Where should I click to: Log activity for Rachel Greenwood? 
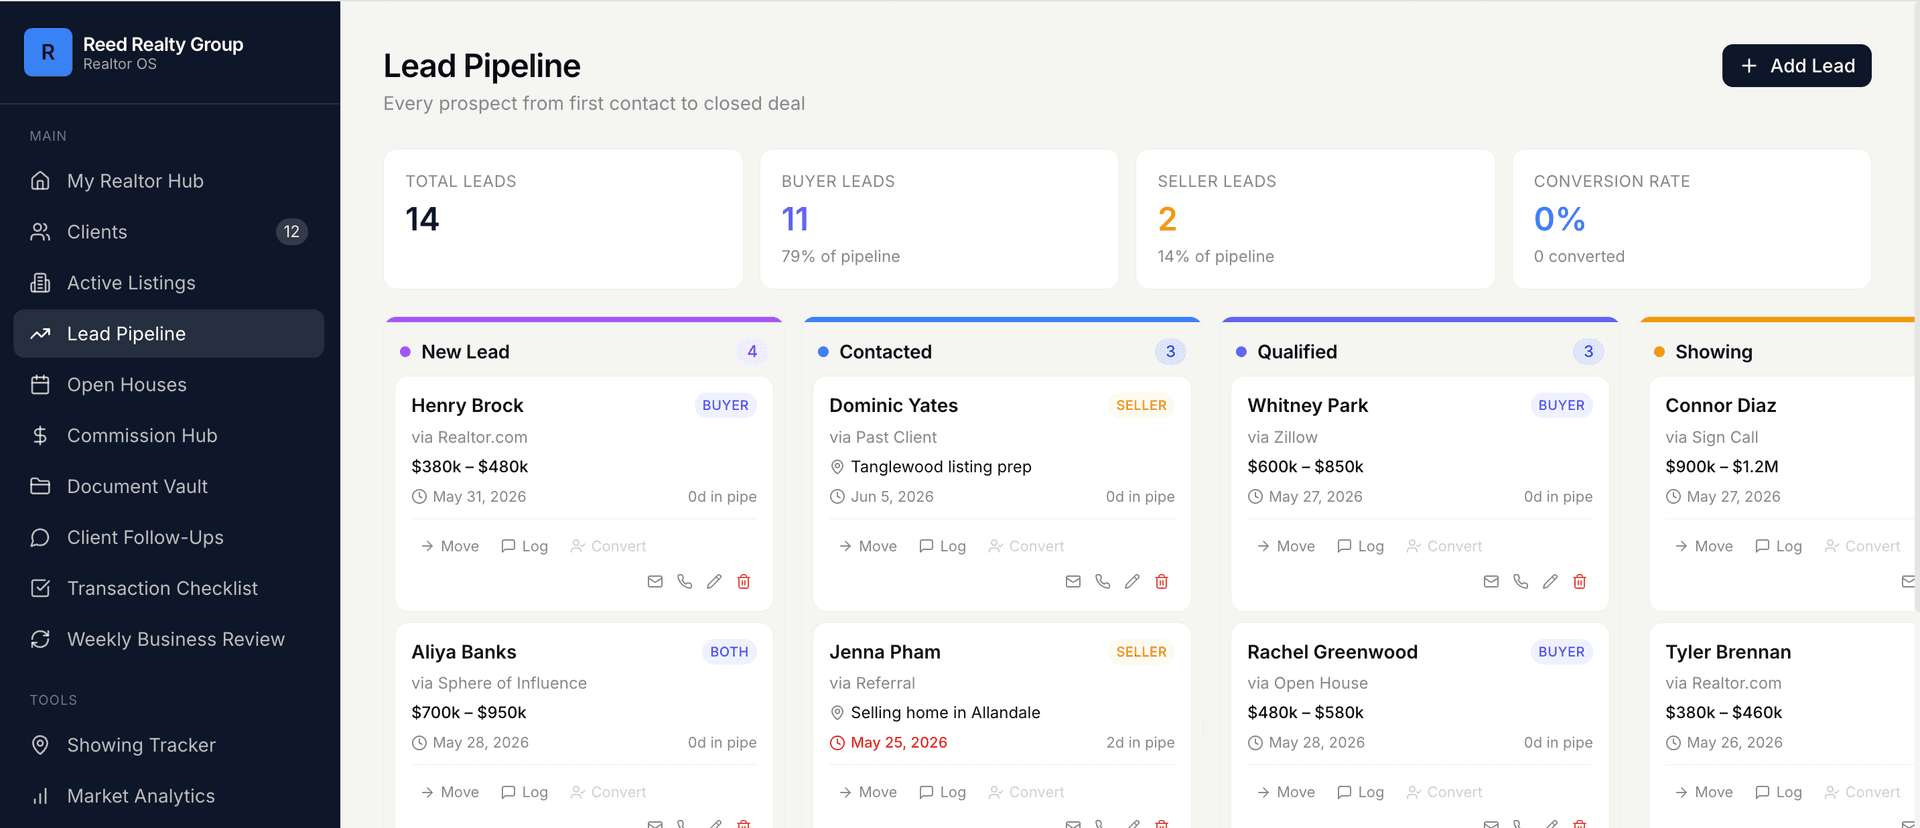pos(1361,792)
